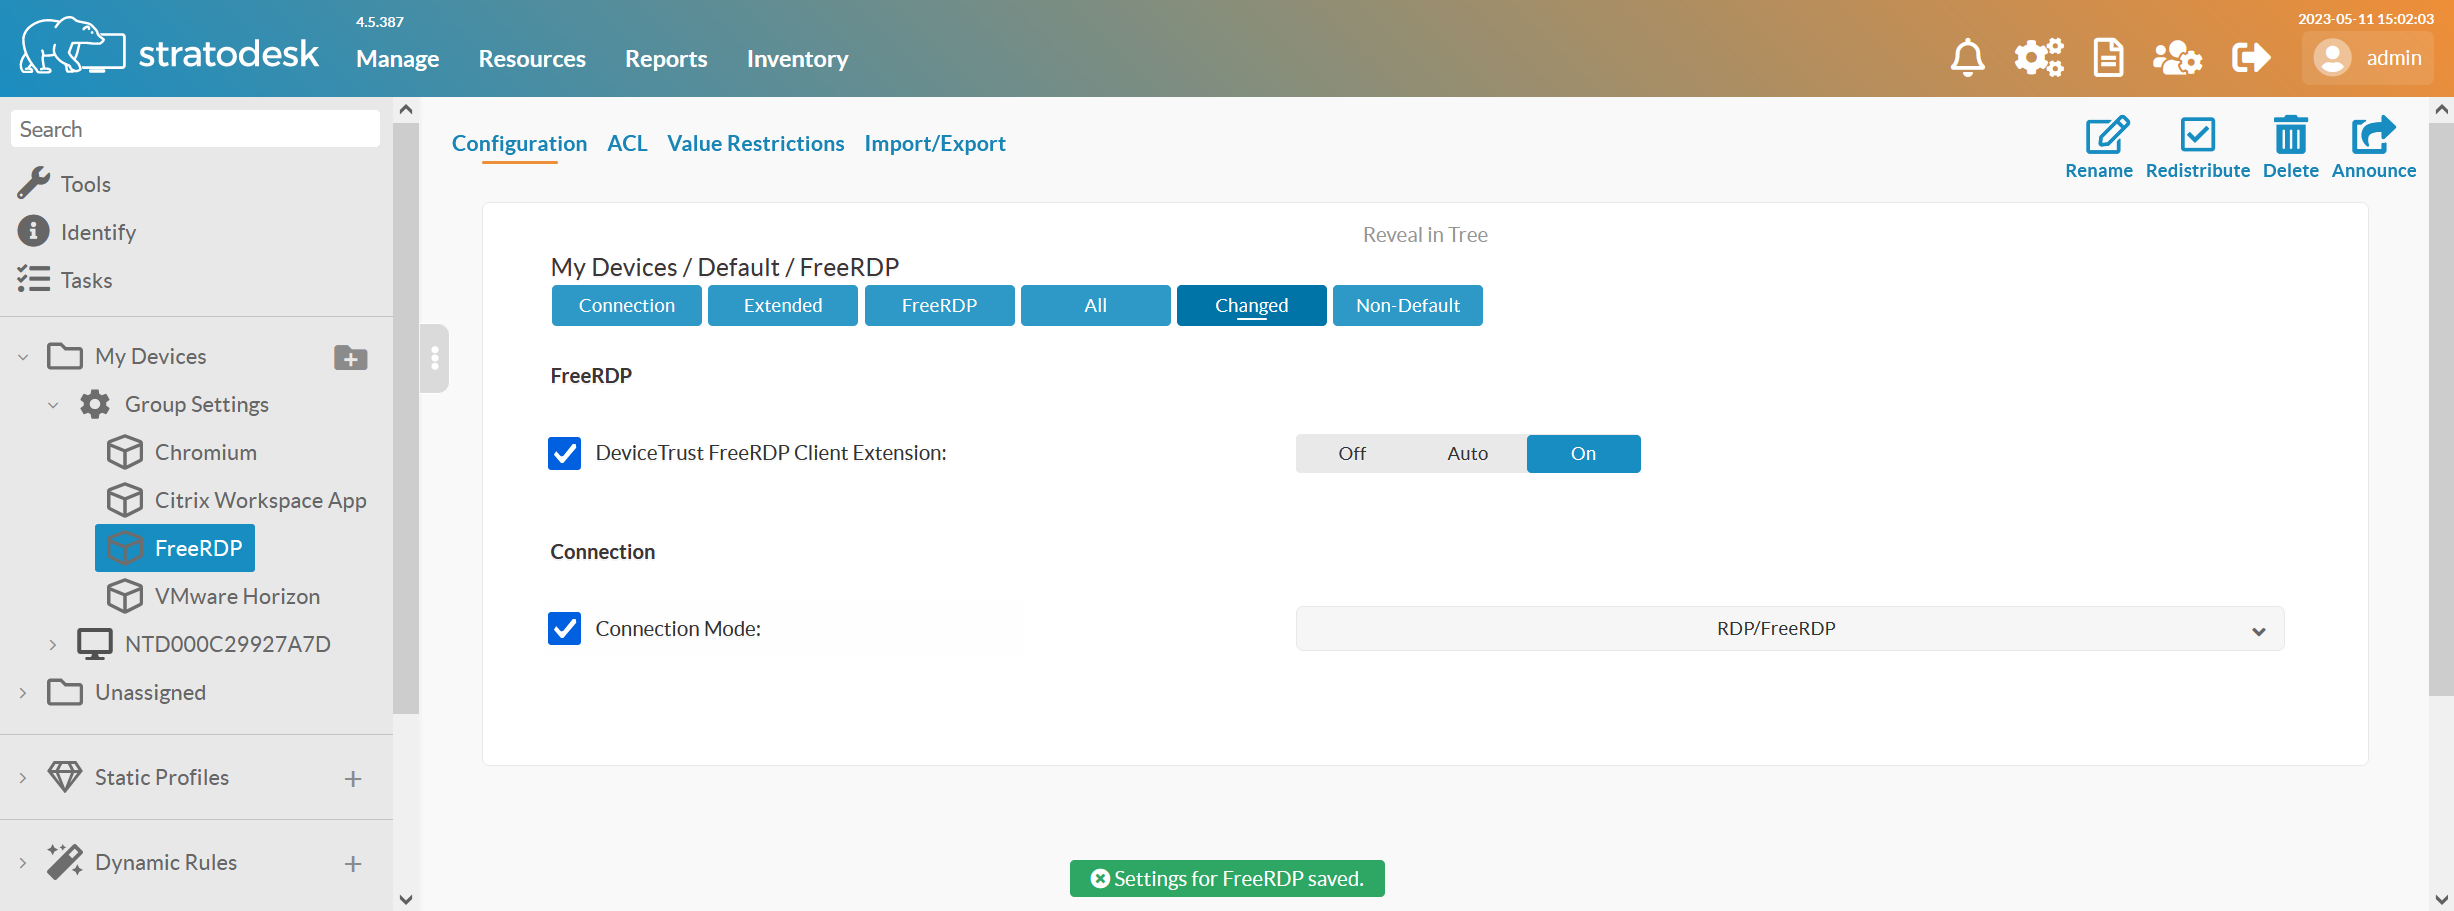Click the Rename button
Image resolution: width=2454 pixels, height=911 pixels.
2099,136
